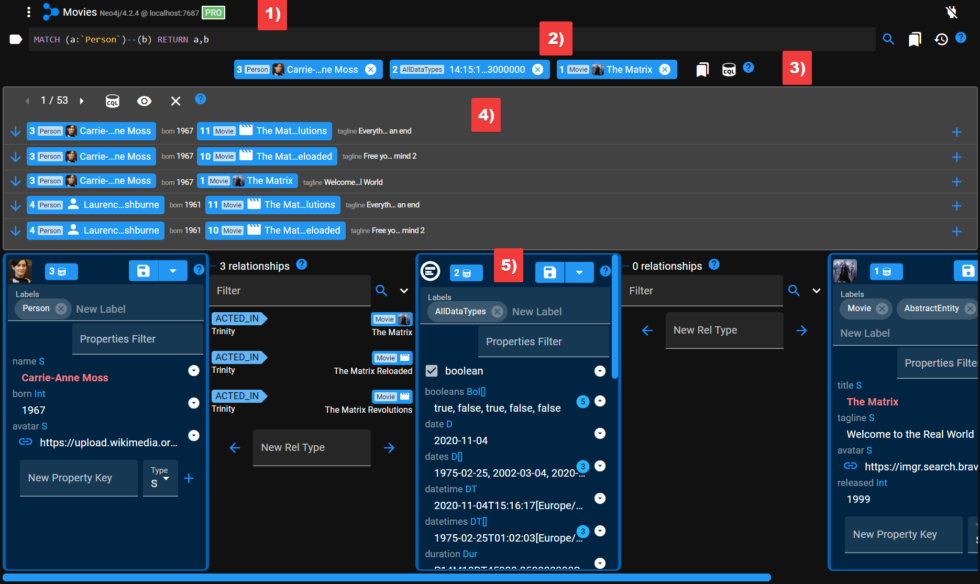Select Person 4 Laurenc...shburne chip in fourth row

(x=96, y=204)
